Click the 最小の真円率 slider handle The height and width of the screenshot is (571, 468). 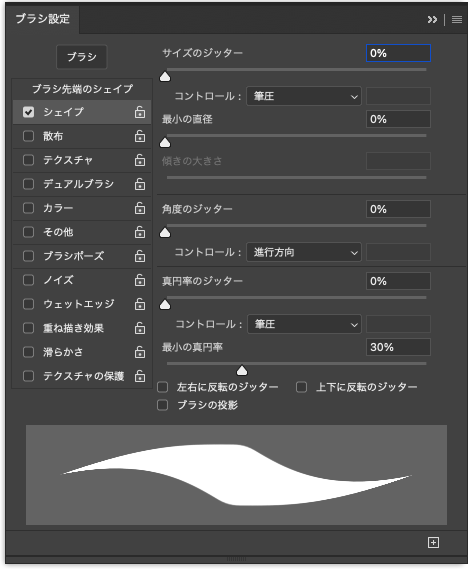click(242, 371)
